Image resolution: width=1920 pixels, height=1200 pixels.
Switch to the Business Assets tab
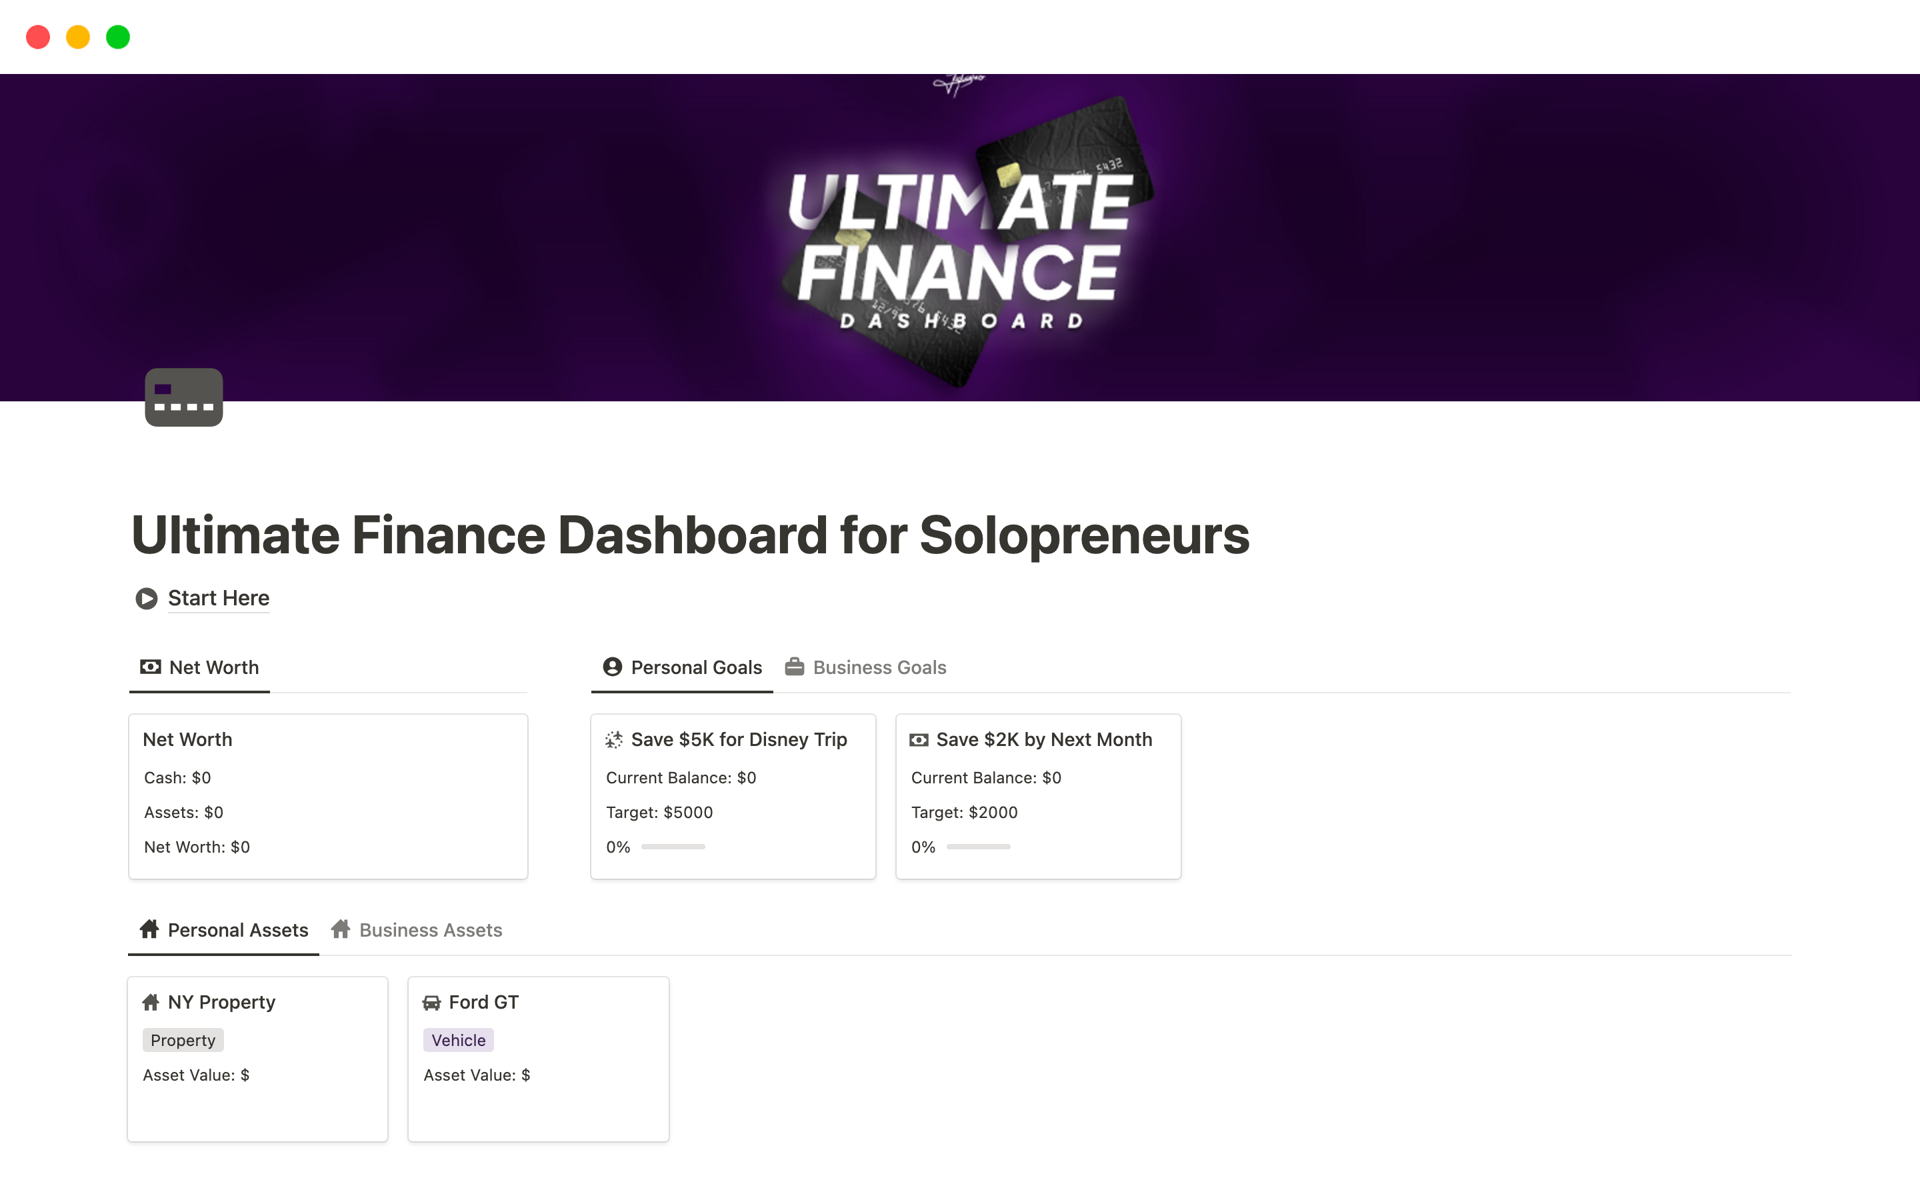coord(430,930)
